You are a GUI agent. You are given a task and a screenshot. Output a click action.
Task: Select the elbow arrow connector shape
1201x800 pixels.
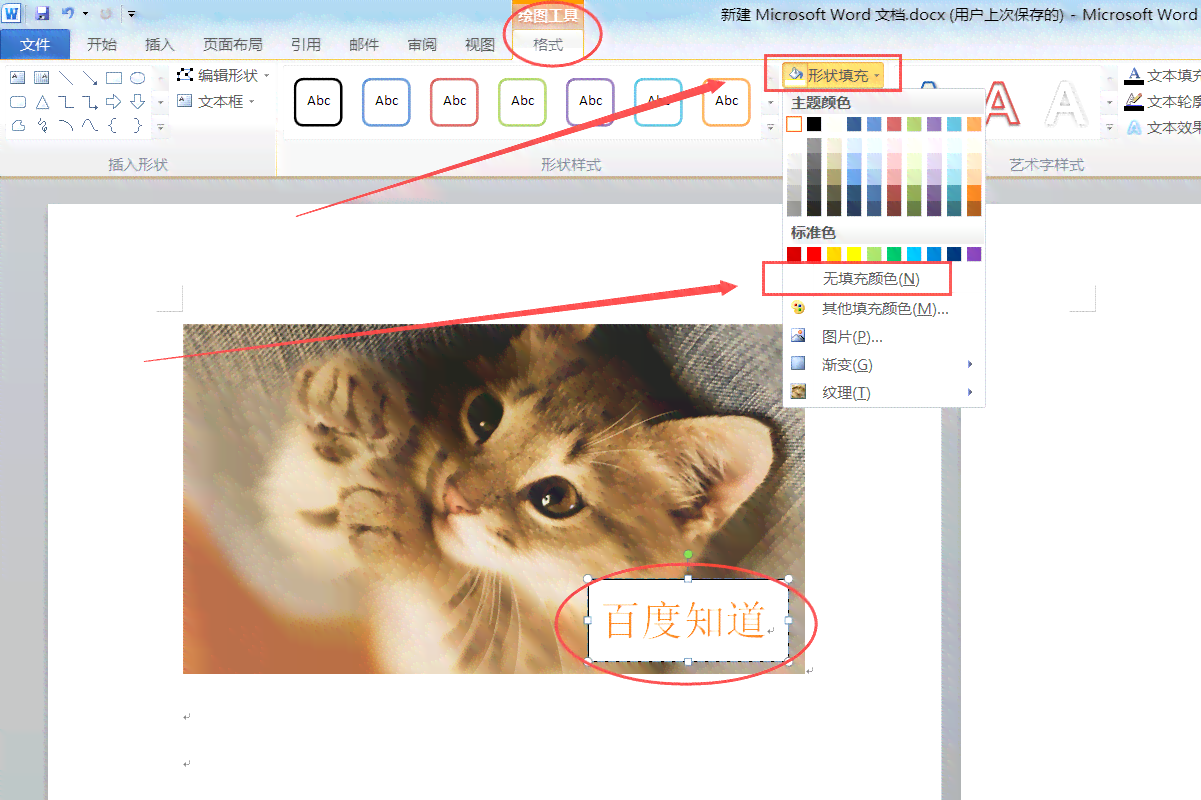click(89, 101)
